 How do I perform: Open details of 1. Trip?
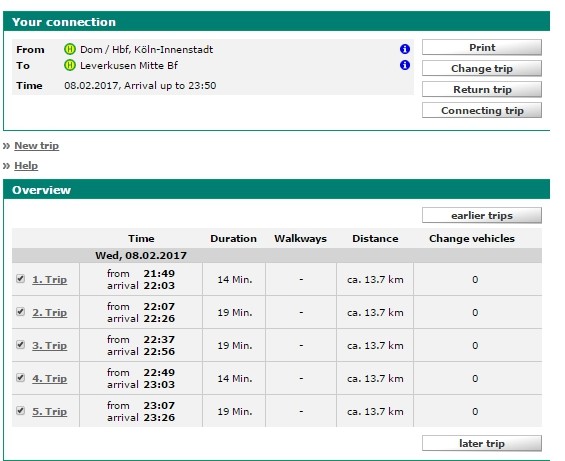click(x=50, y=279)
